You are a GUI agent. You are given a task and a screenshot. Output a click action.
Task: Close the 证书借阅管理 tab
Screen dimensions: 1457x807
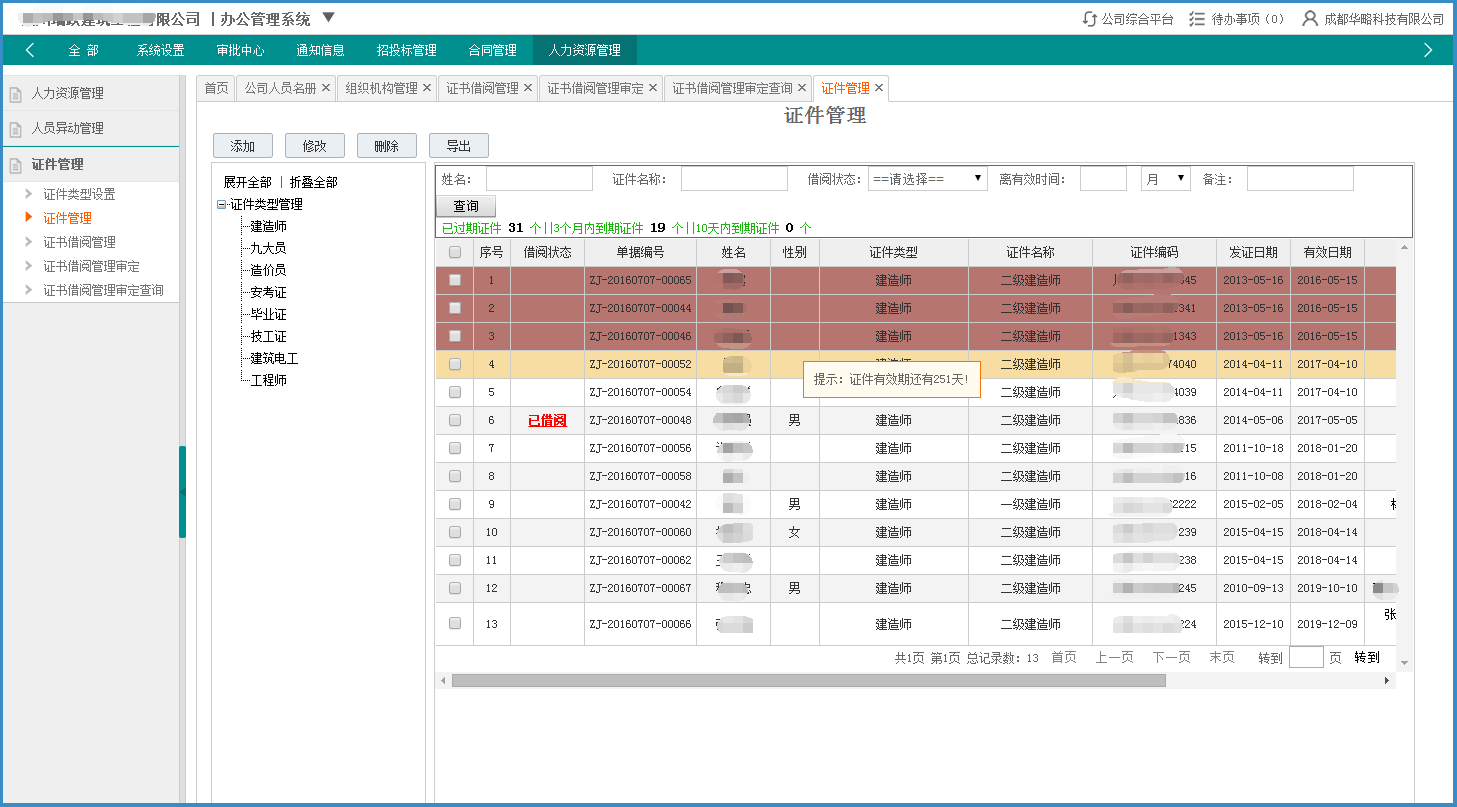pos(528,88)
